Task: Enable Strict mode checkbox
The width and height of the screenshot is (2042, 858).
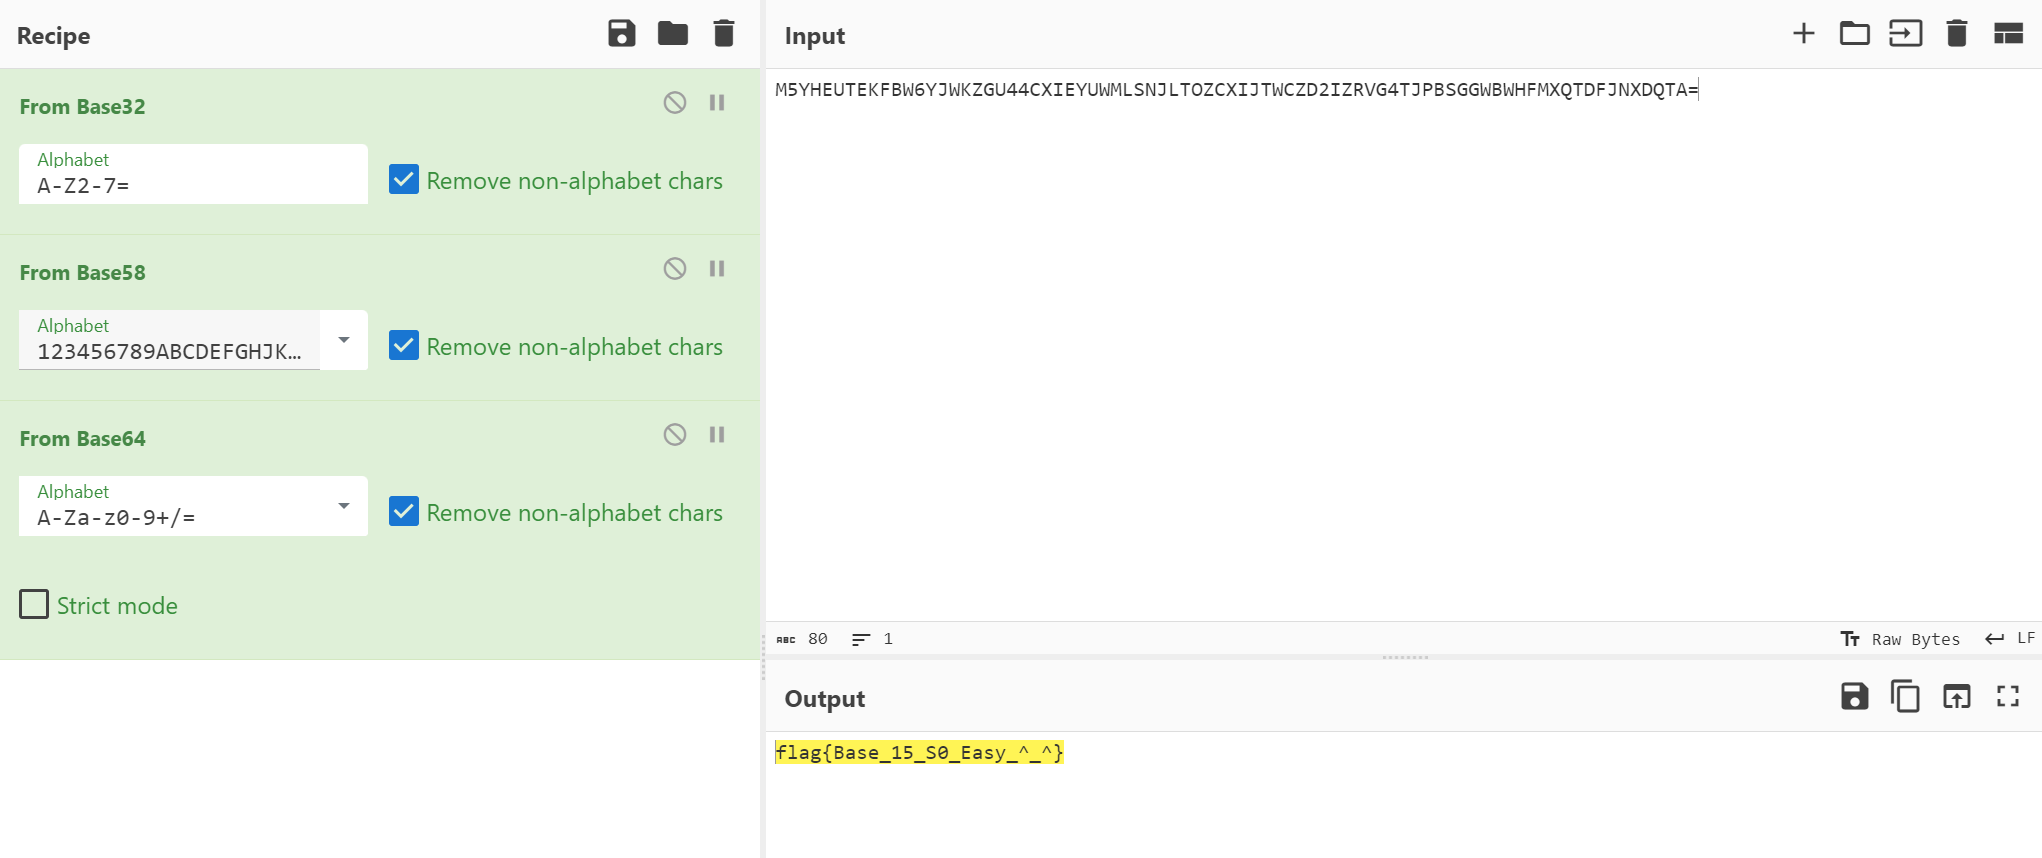Action: click(x=34, y=604)
